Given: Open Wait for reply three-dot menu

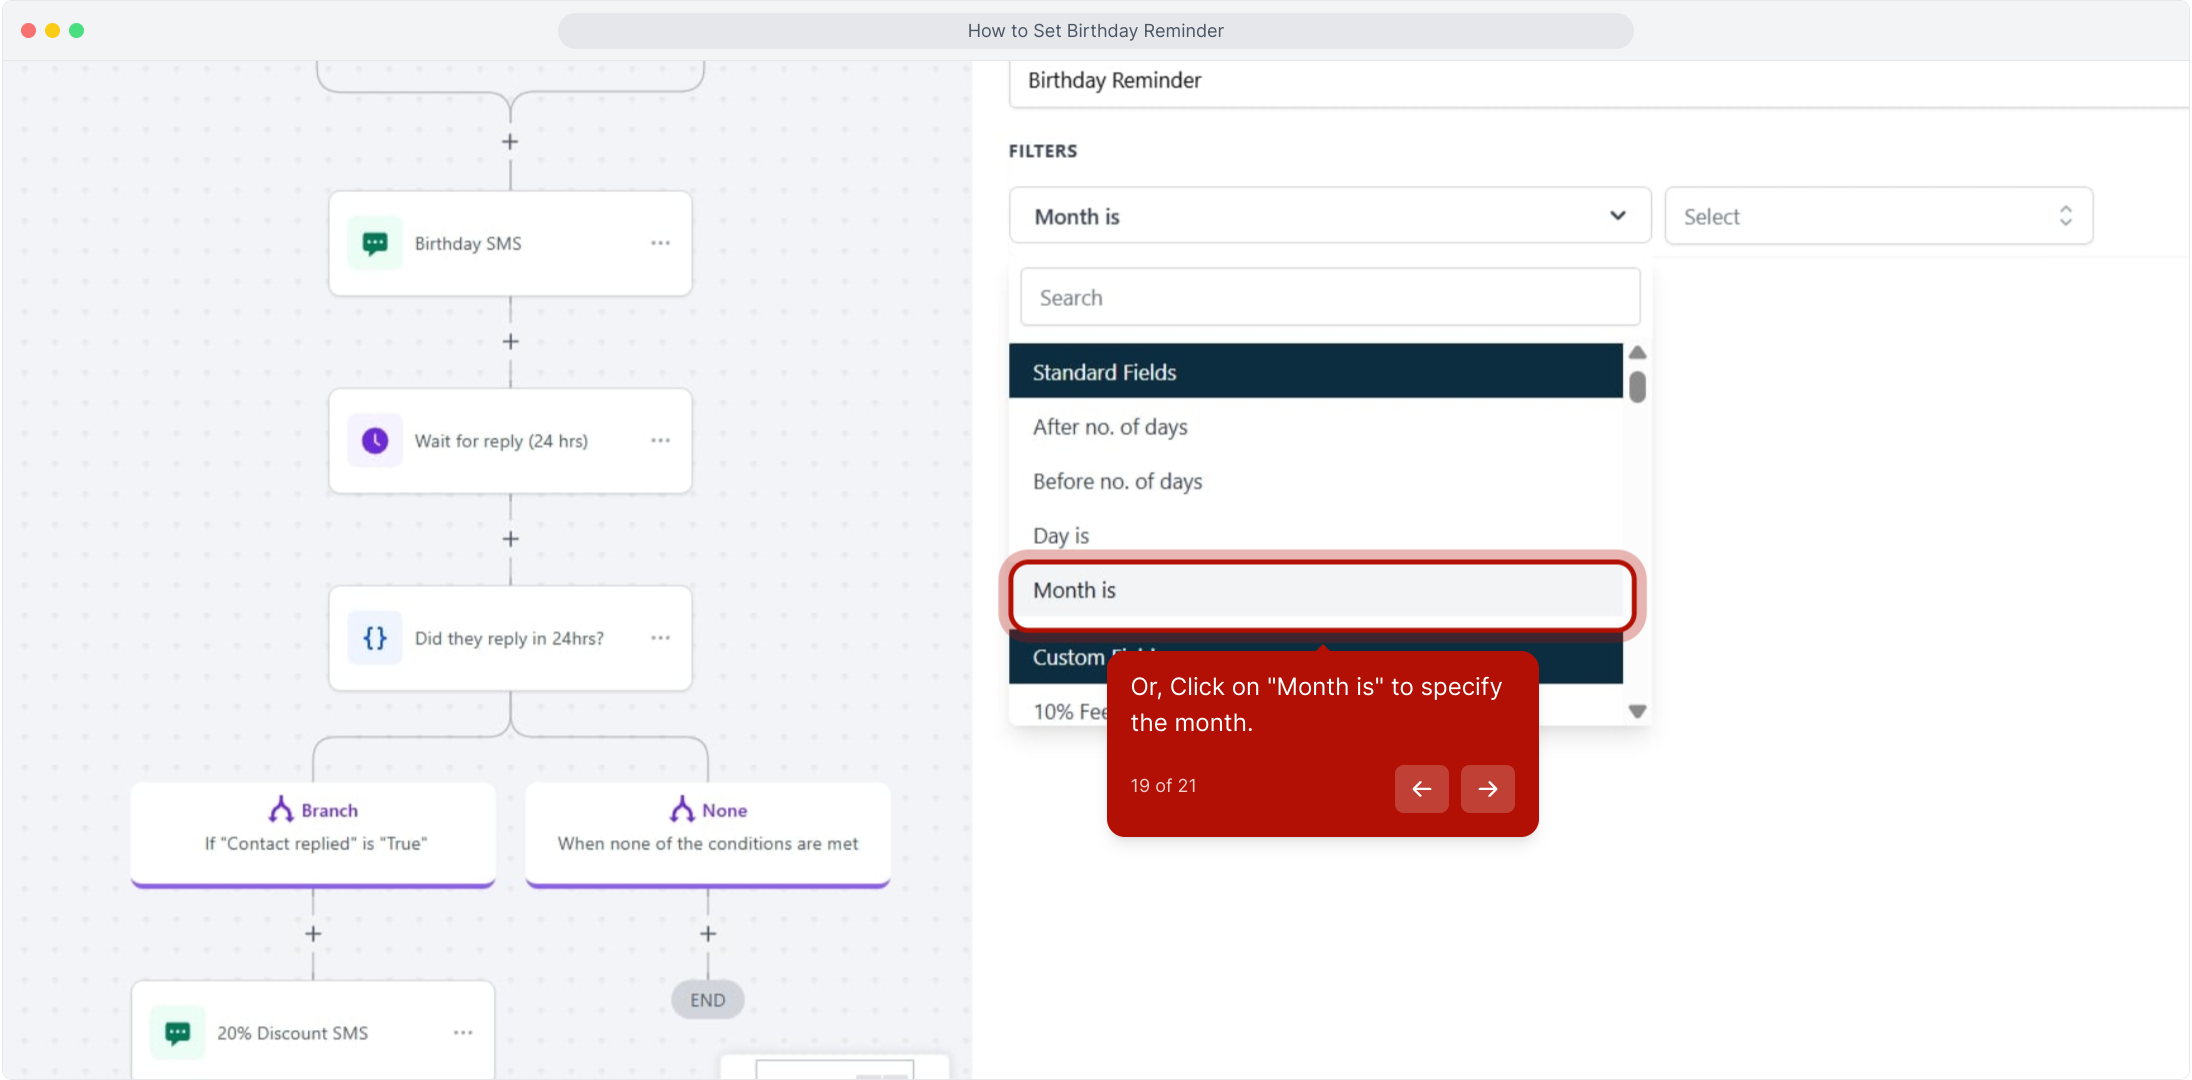Looking at the screenshot, I should click(660, 441).
